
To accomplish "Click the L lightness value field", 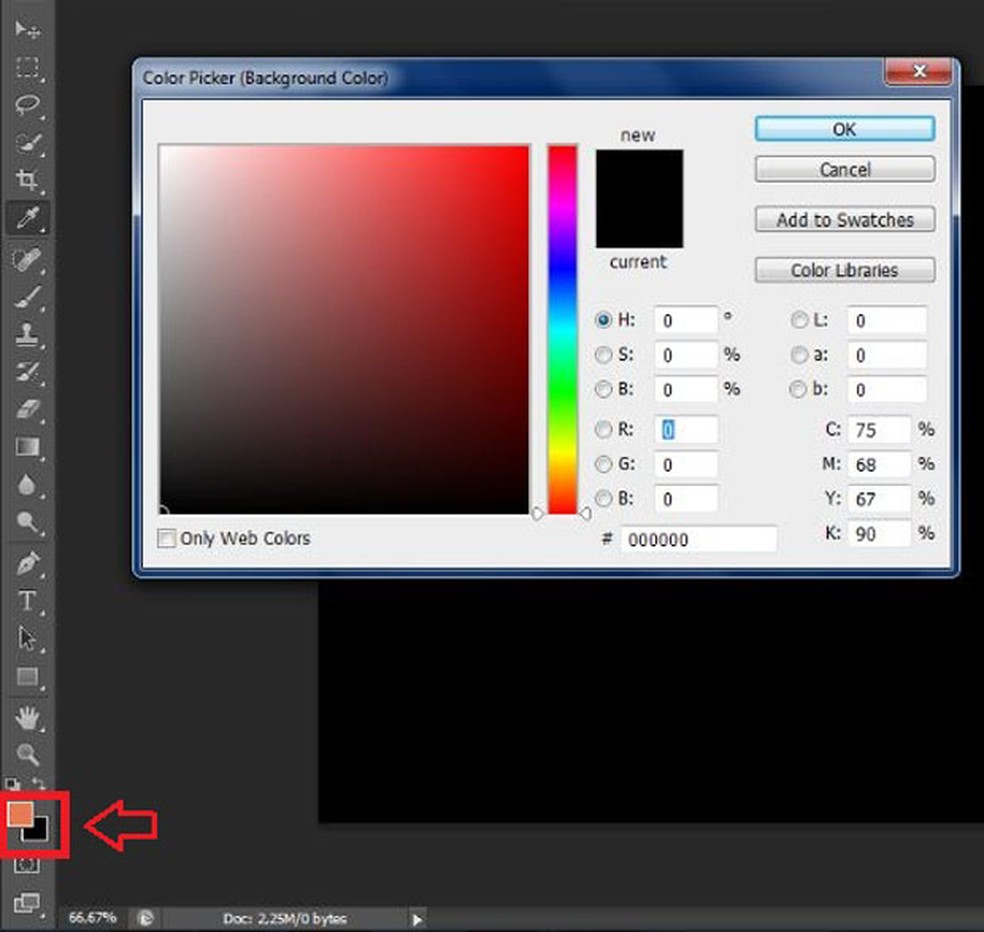I will [887, 320].
